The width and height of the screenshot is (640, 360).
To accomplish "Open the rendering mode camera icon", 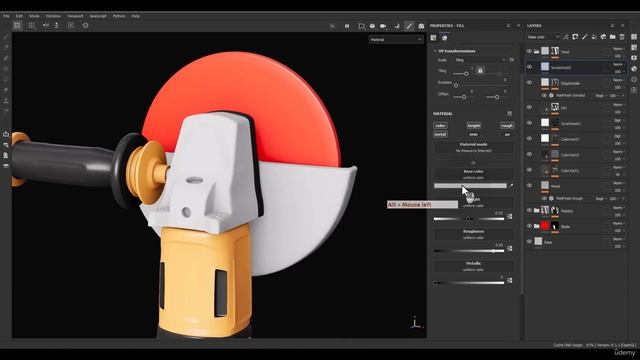I will (421, 26).
